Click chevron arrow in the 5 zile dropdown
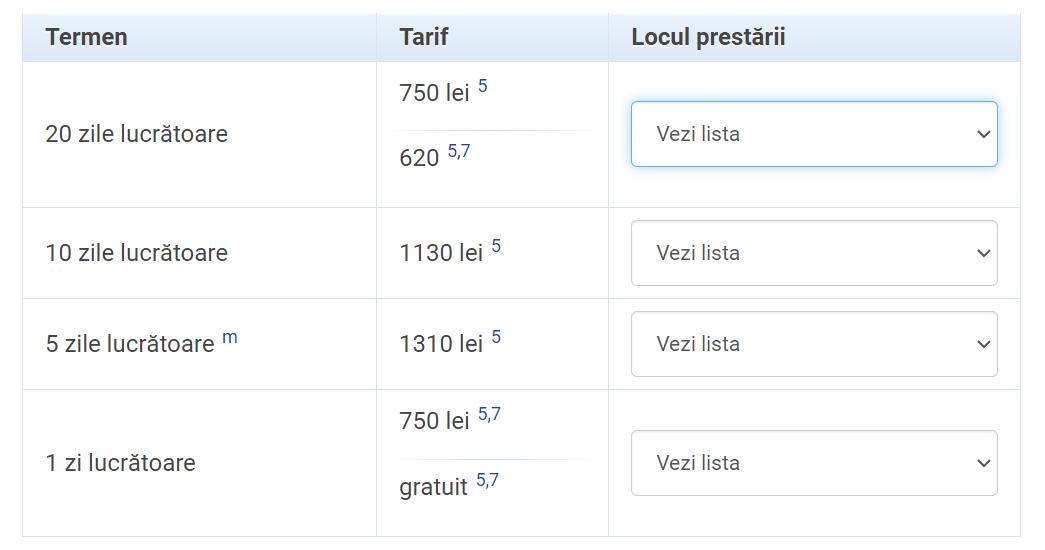Screen dimensions: 1045x550 pos(983,345)
